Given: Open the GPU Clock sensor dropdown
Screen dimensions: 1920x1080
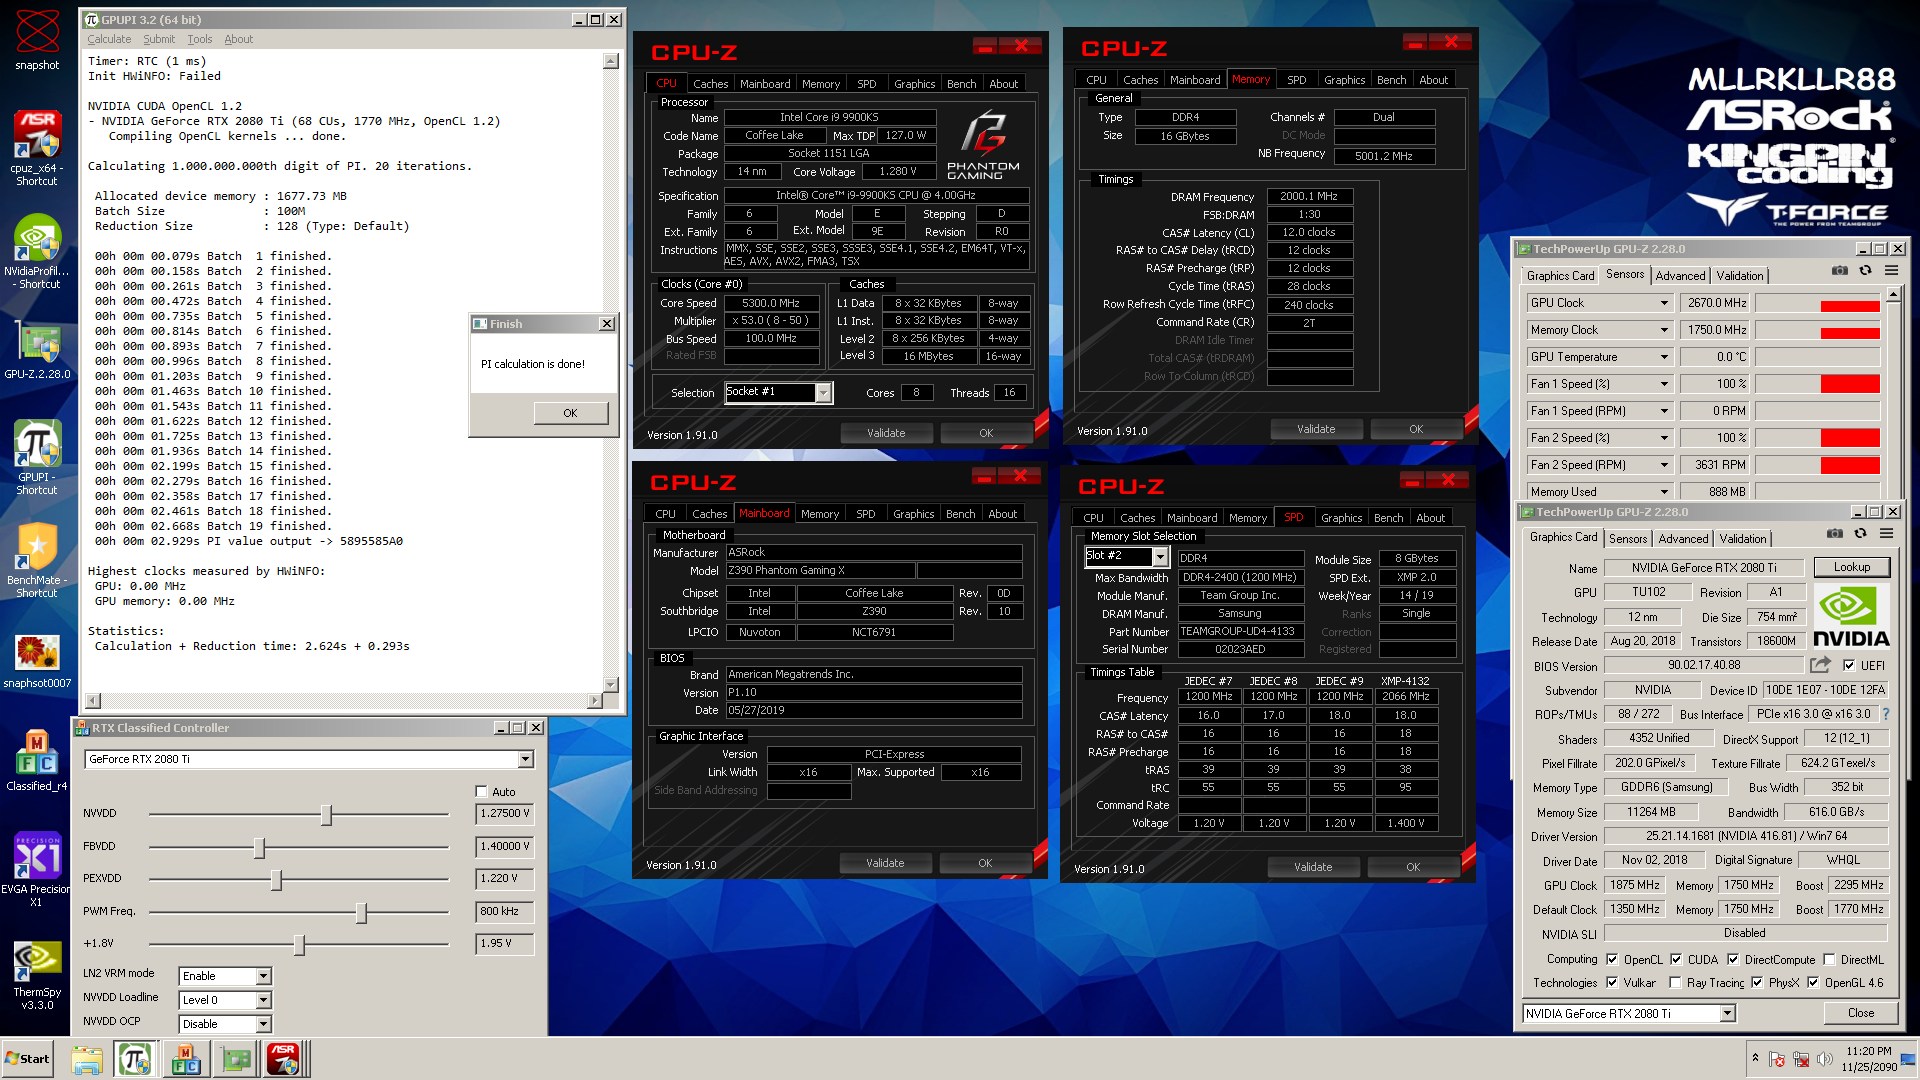Looking at the screenshot, I should coord(1664,303).
